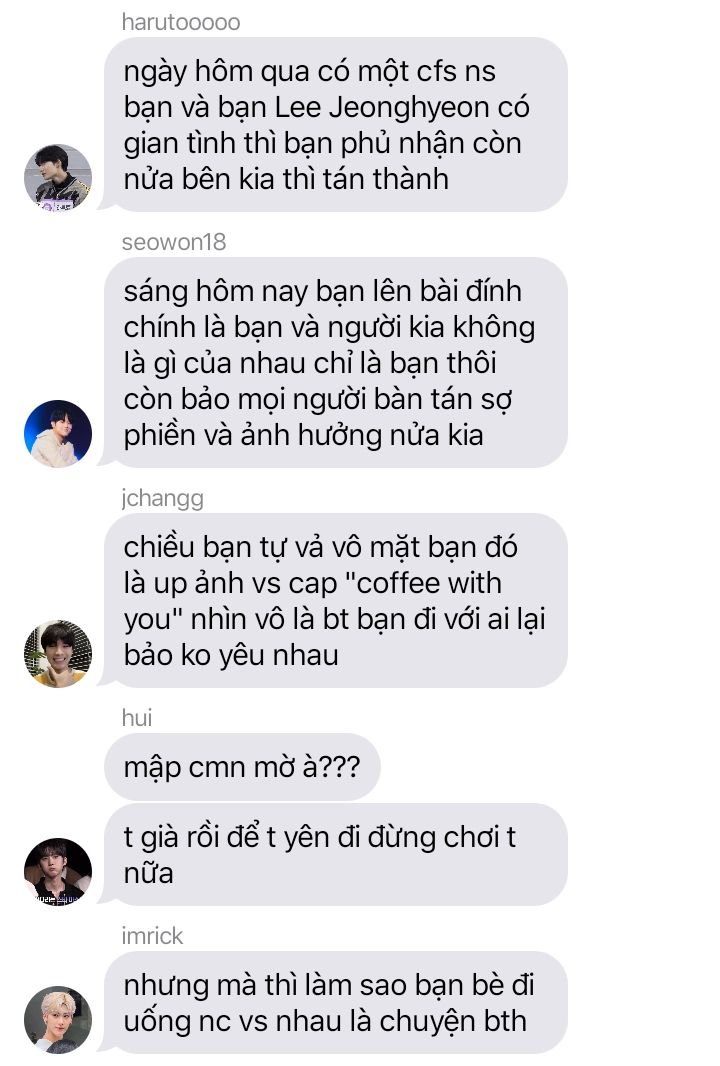Select the bubble 'mập cmn mờ à???'
The width and height of the screenshot is (720, 1066).
[242, 767]
